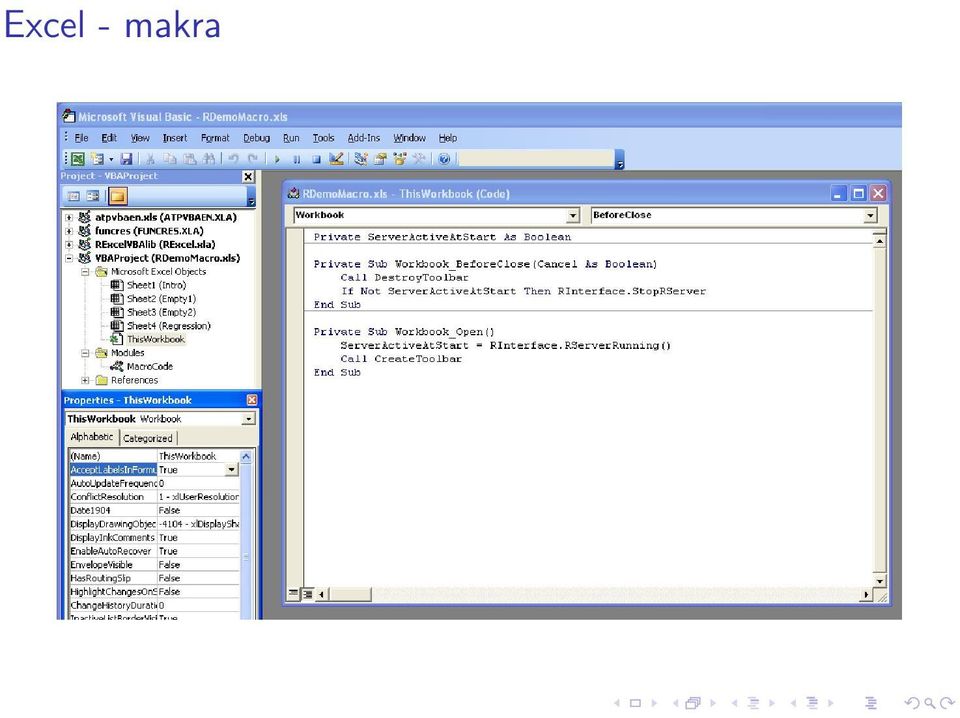
Task: Click the Find binoculars icon
Action: pyautogui.click(x=209, y=159)
